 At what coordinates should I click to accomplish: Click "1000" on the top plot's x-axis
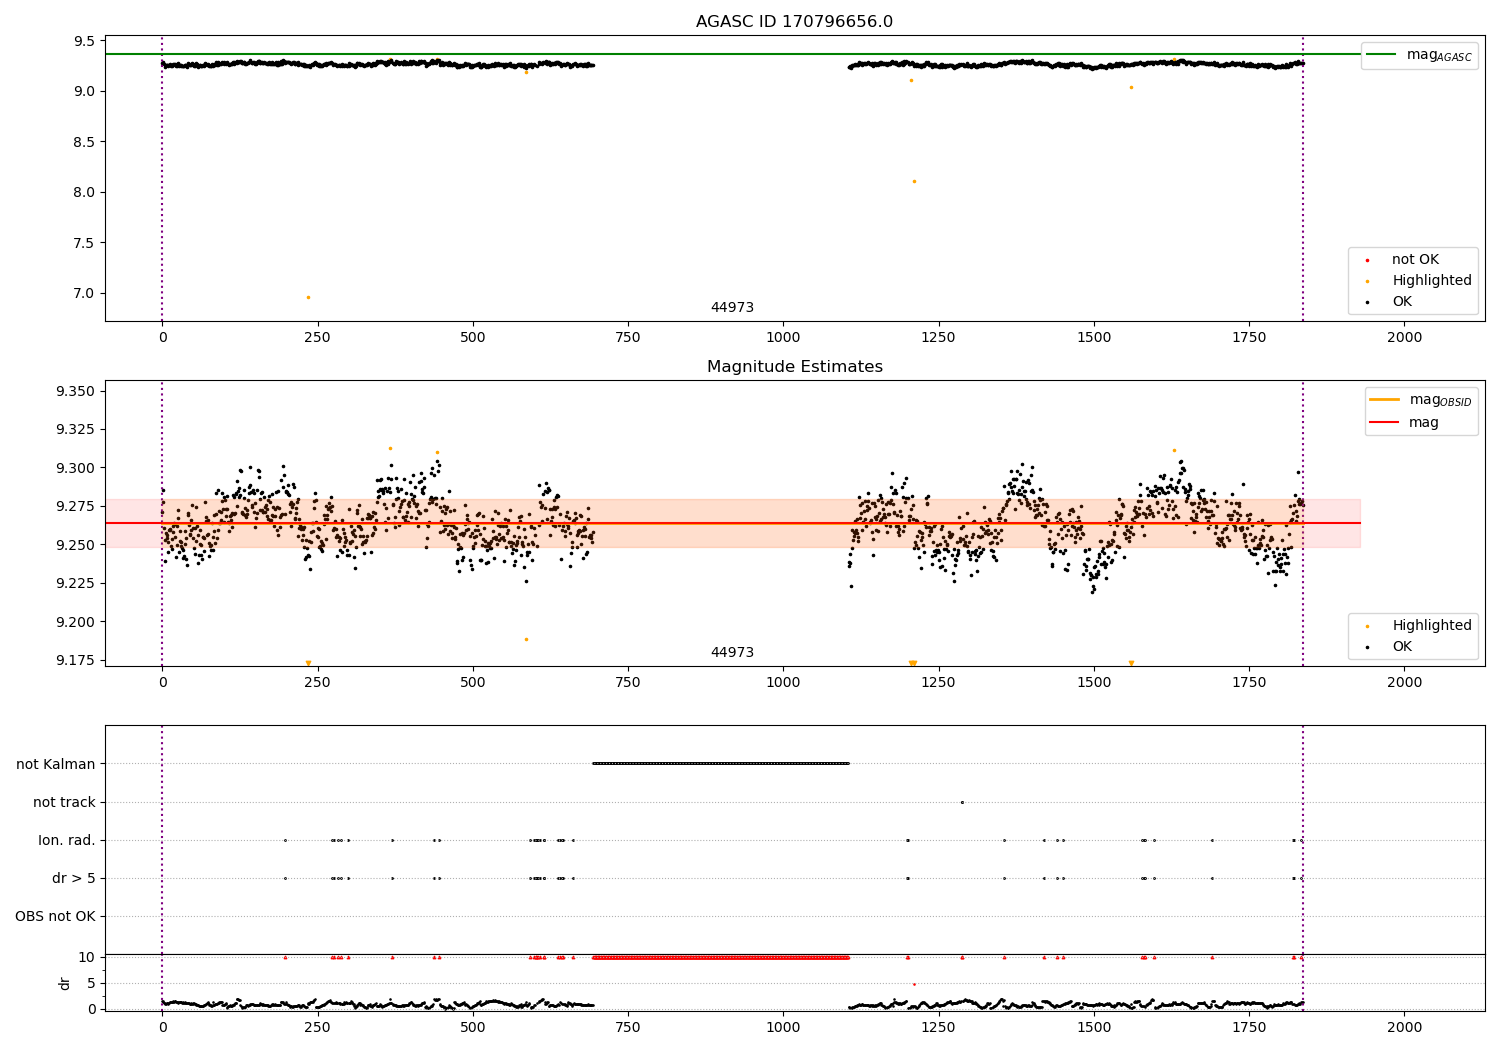click(783, 339)
